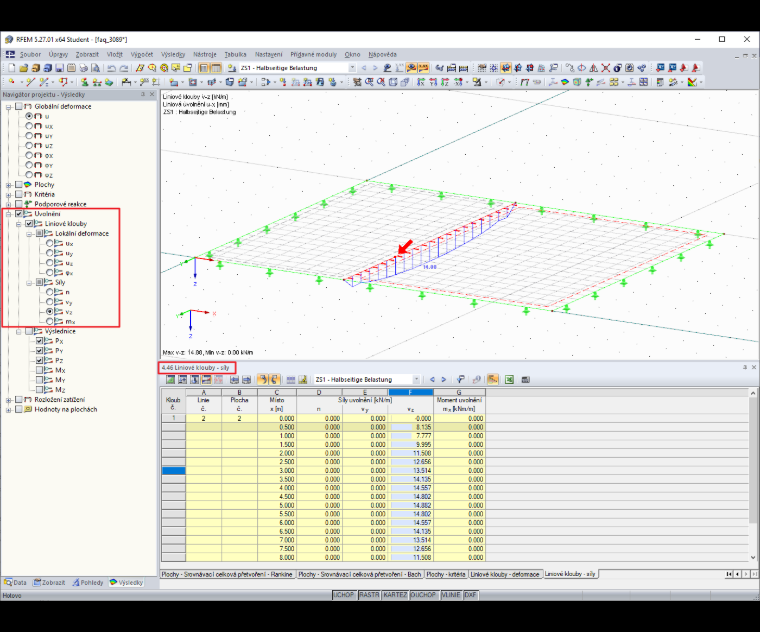Click next load case arrow in table toolbar
Image resolution: width=760 pixels, height=632 pixels.
[443, 379]
